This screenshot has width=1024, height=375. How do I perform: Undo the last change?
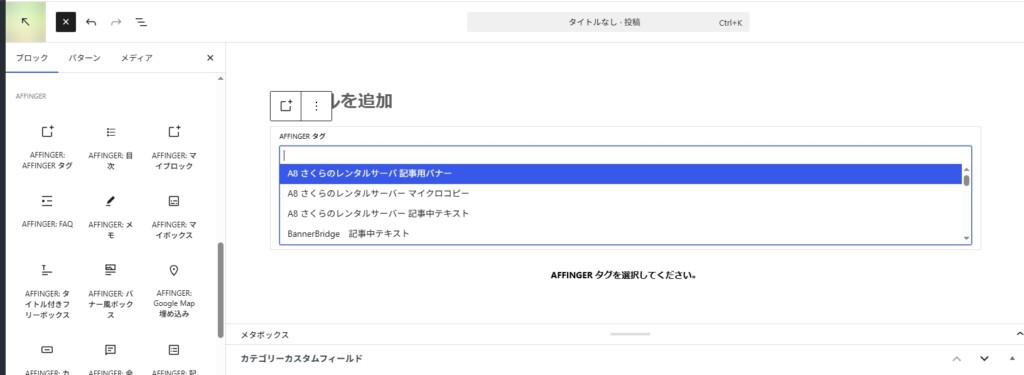click(91, 22)
